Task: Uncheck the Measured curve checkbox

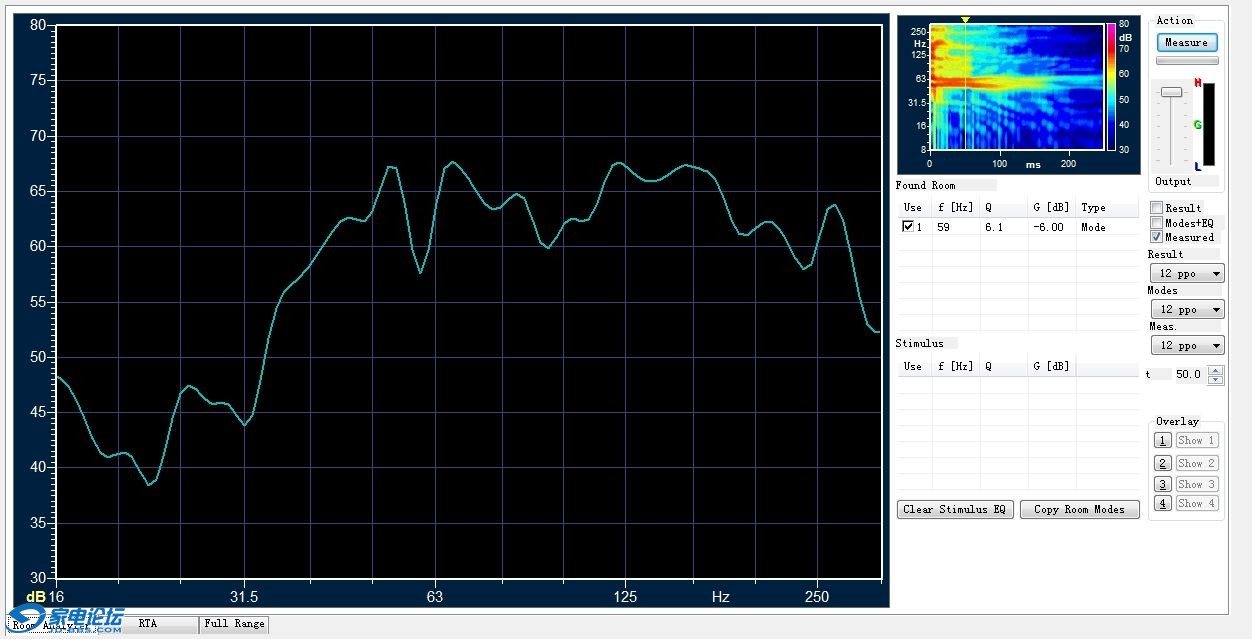Action: pyautogui.click(x=1156, y=237)
